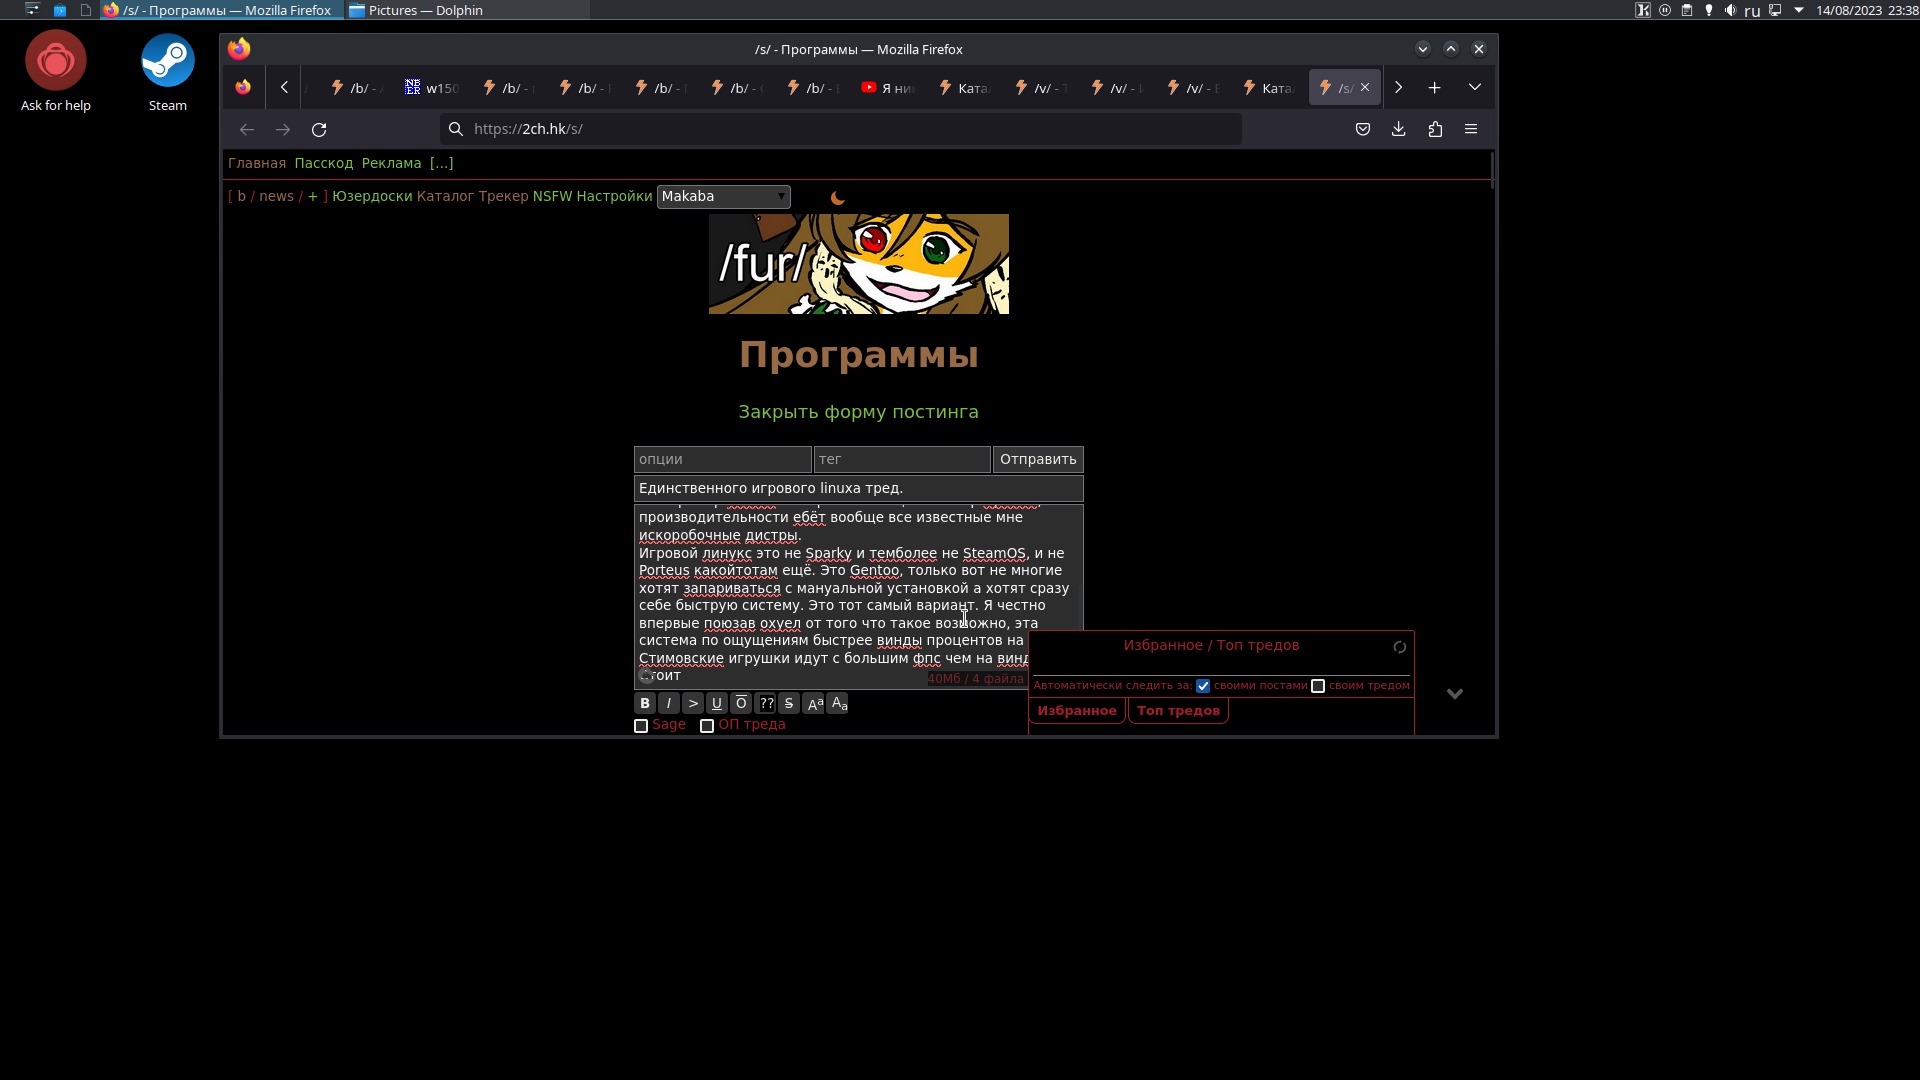Check the ОП треда box

[x=707, y=726]
